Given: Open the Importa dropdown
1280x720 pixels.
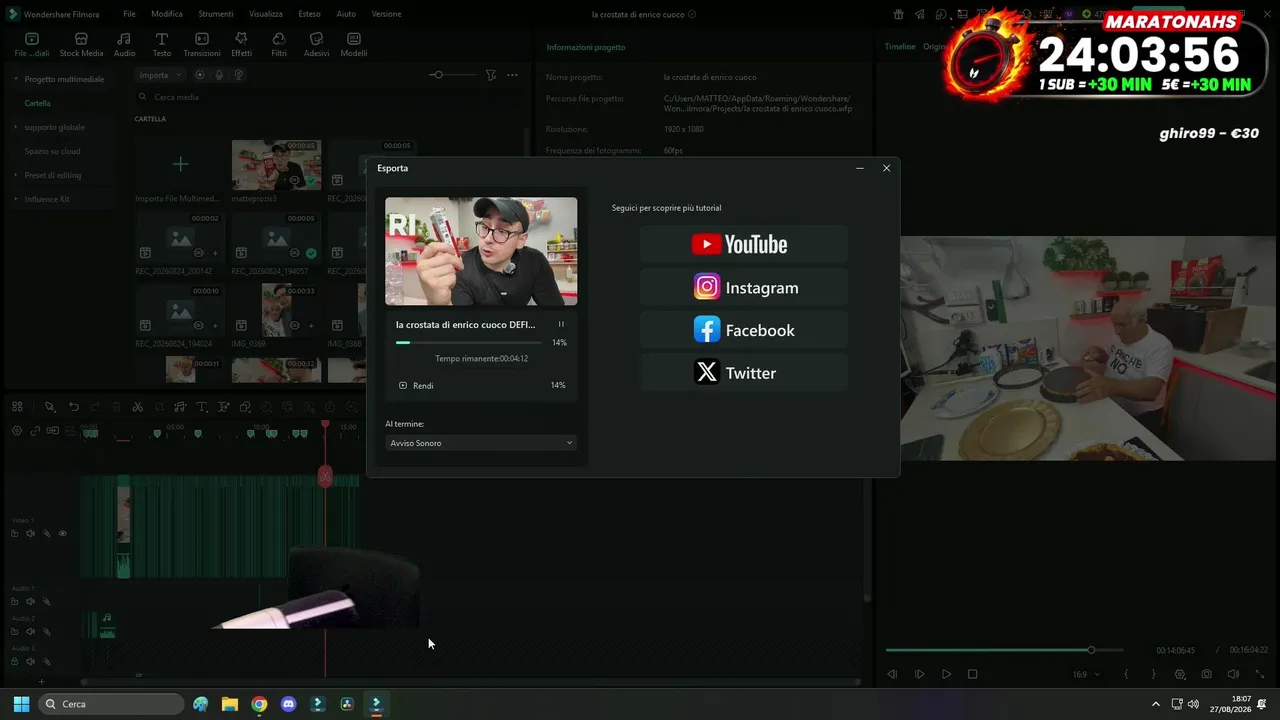Looking at the screenshot, I should point(160,75).
